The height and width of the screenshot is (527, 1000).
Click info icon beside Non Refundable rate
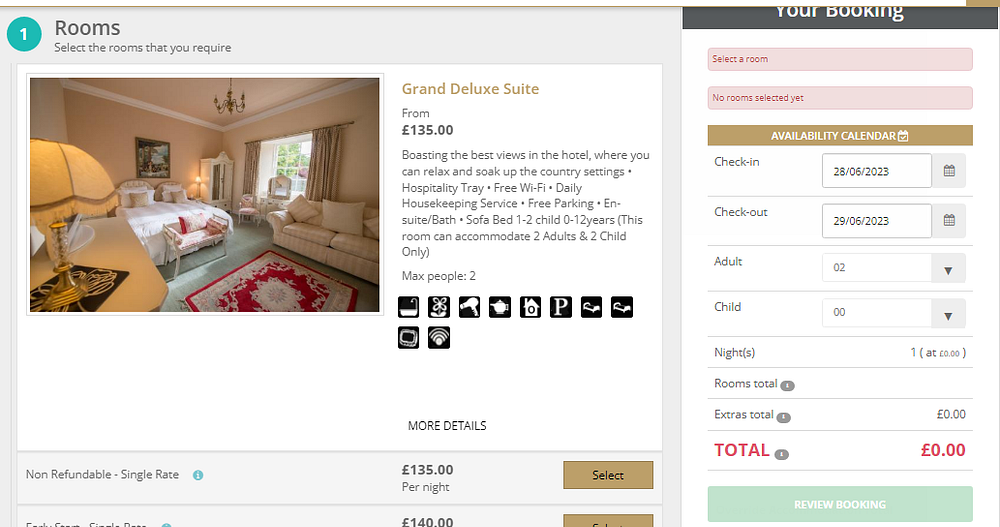tap(198, 475)
